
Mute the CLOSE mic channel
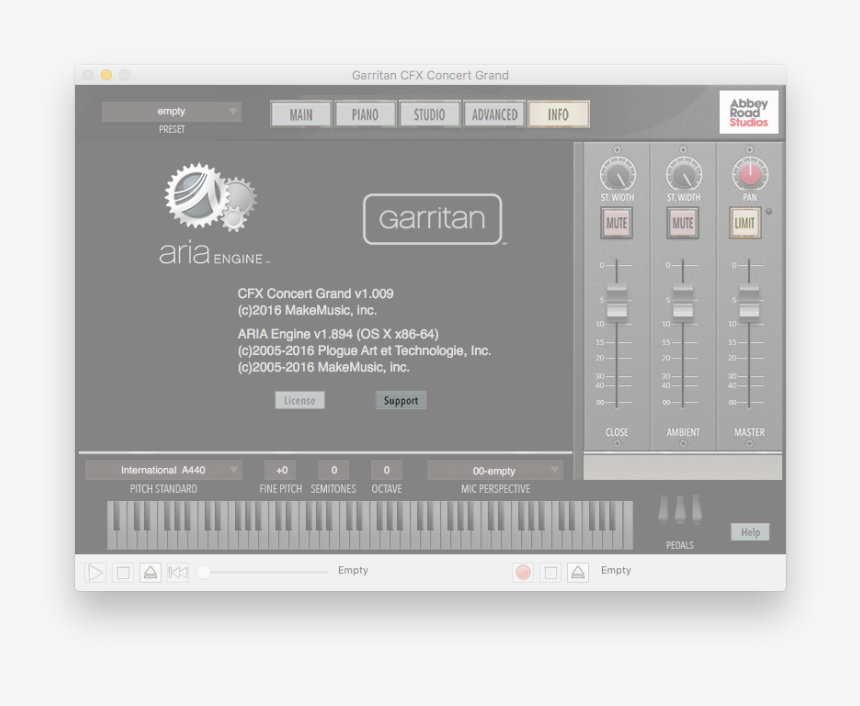click(617, 223)
